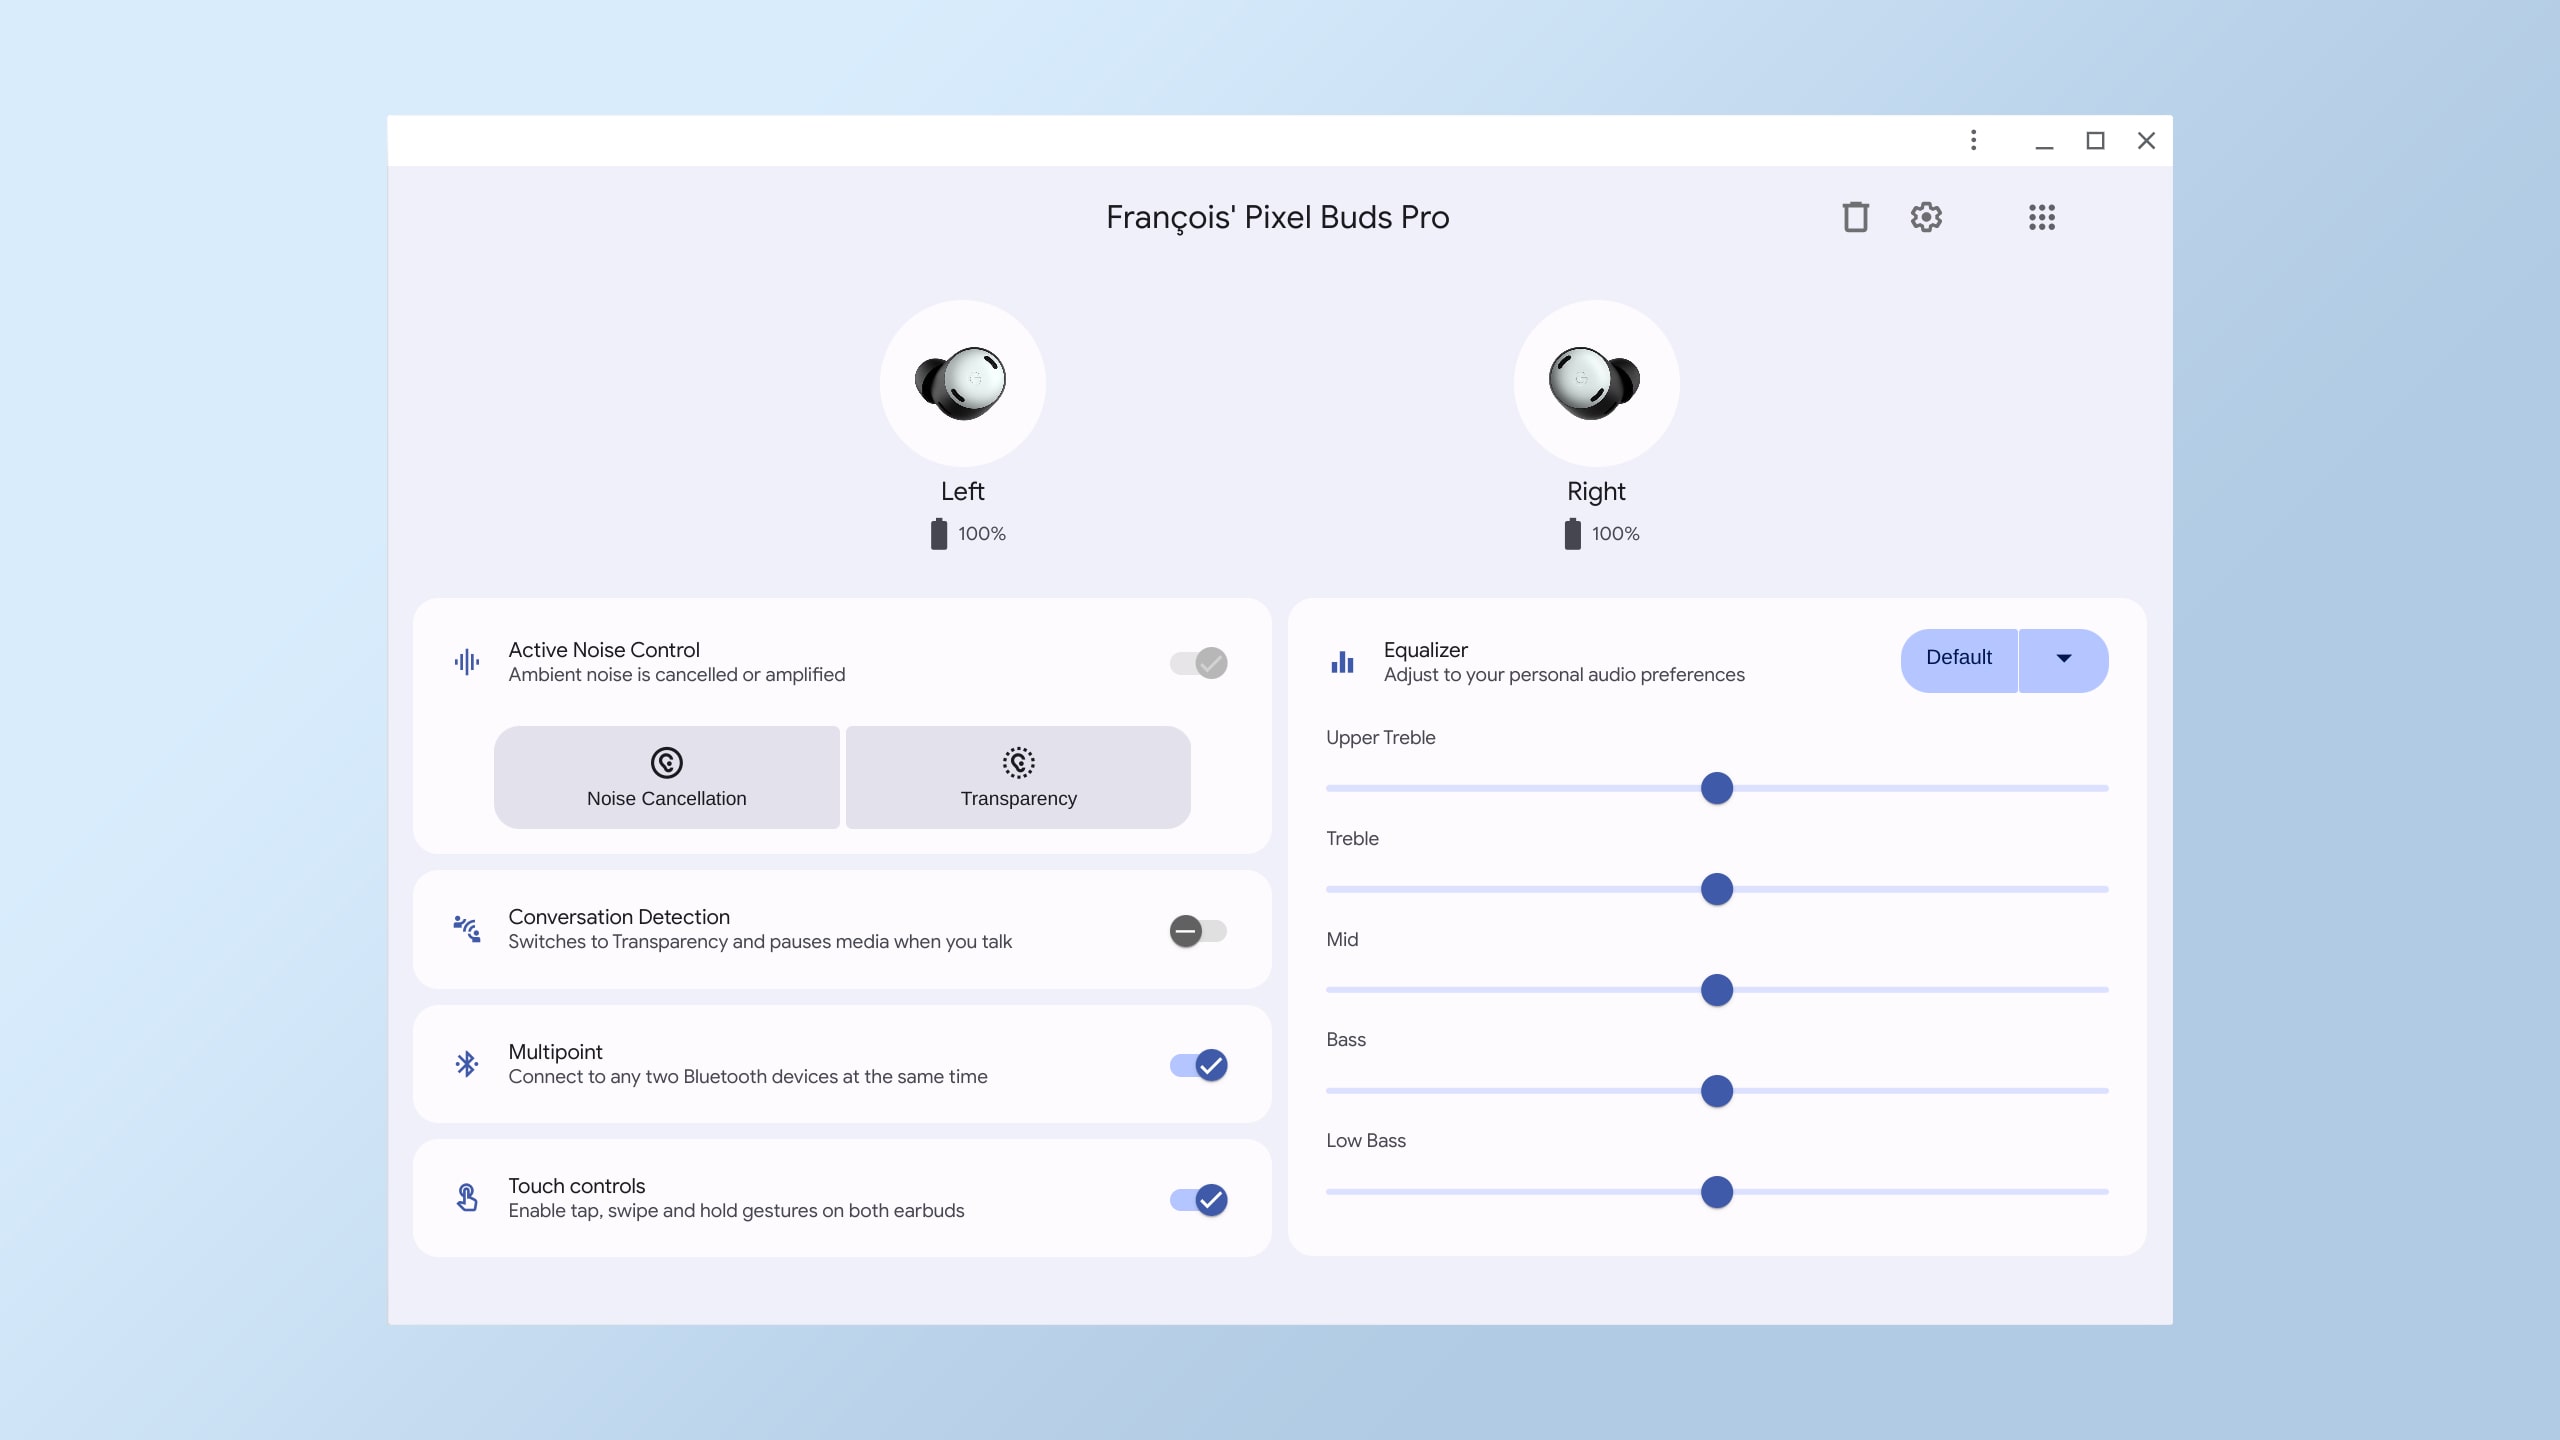Toggle Active Noise Control on
The width and height of the screenshot is (2560, 1440).
pos(1197,663)
